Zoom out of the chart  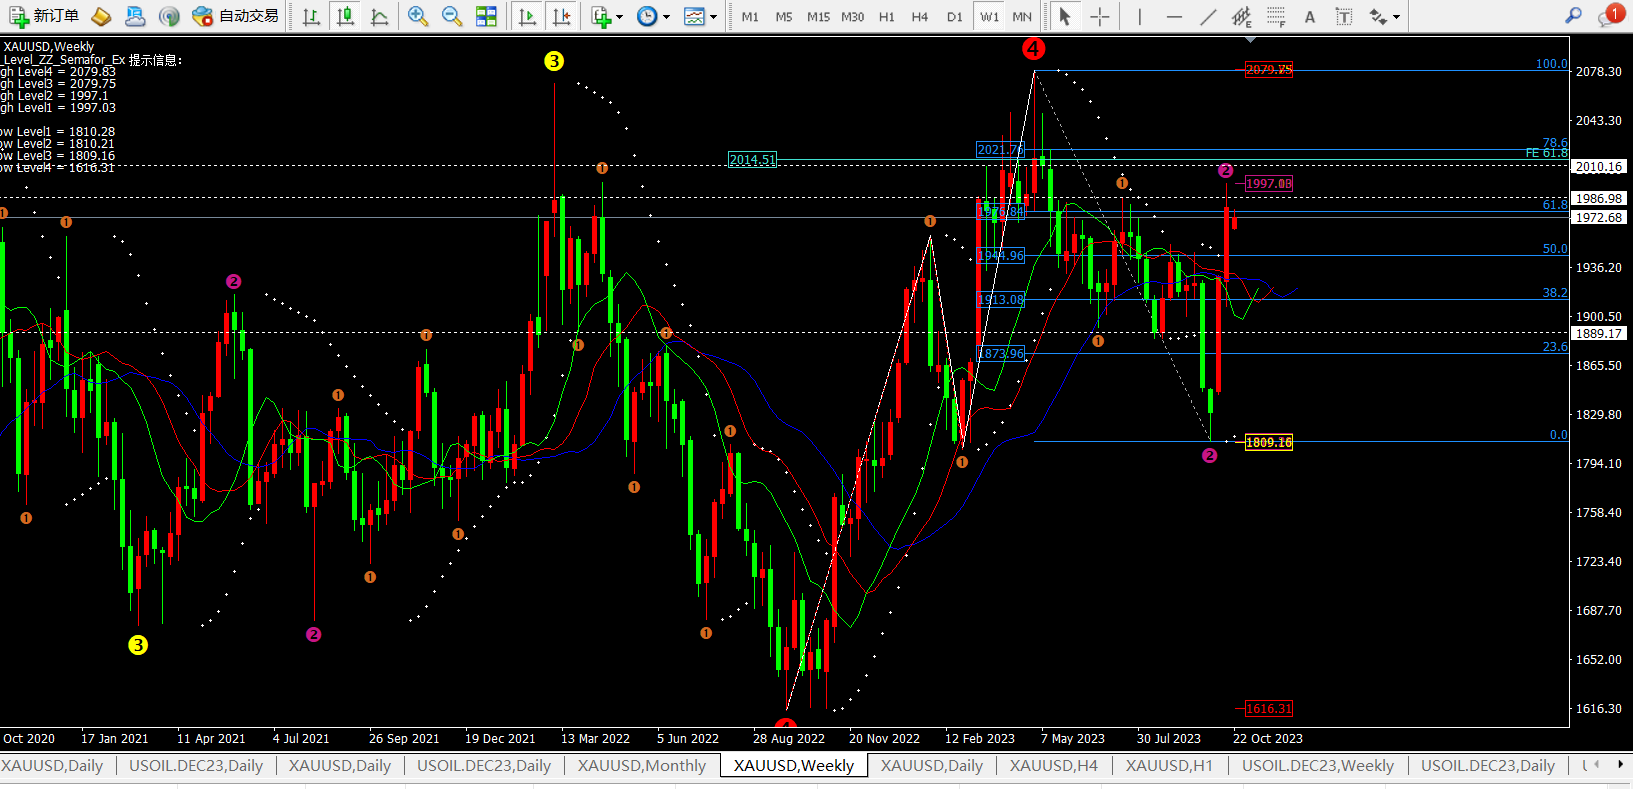coord(452,16)
